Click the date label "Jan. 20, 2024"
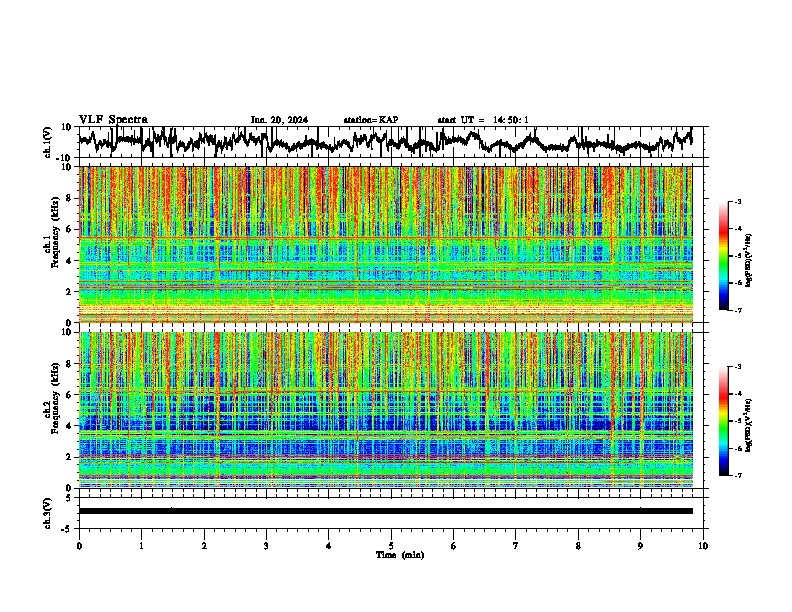 [x=279, y=120]
